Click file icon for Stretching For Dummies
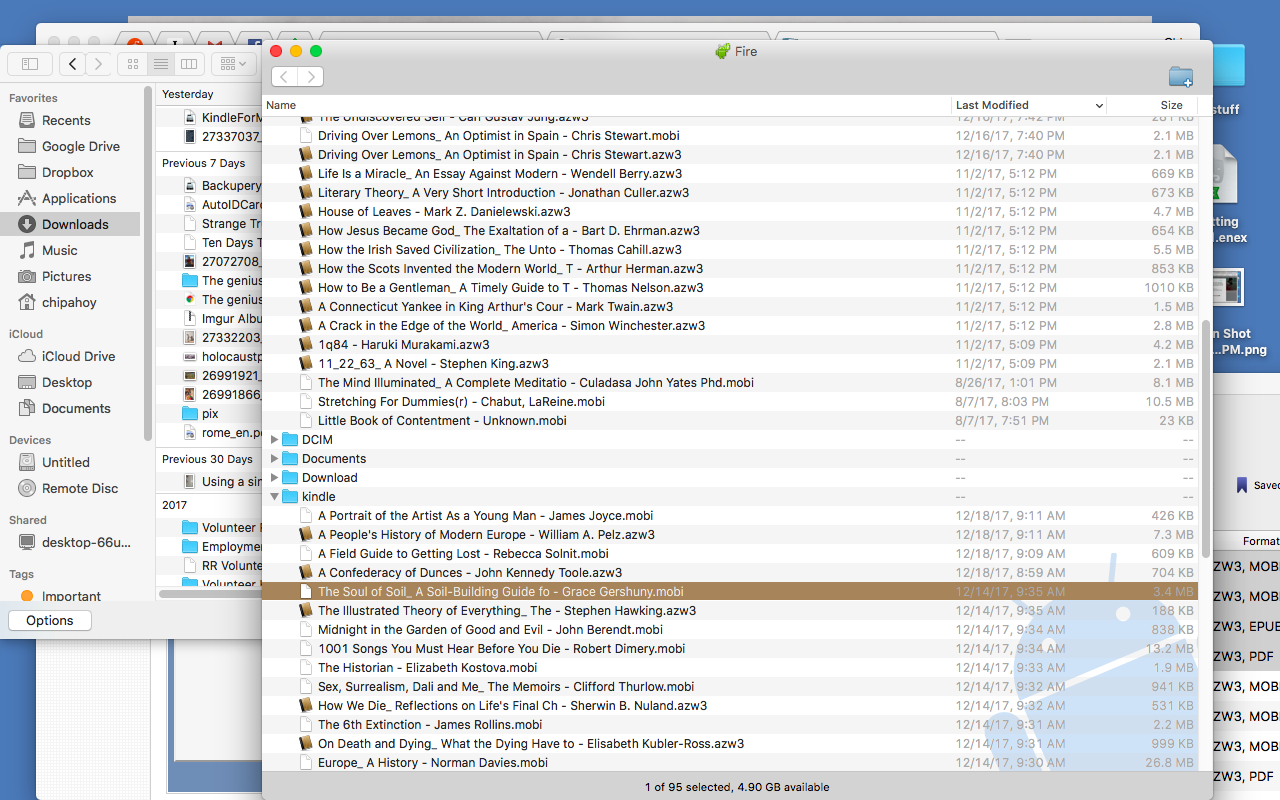 click(306, 401)
